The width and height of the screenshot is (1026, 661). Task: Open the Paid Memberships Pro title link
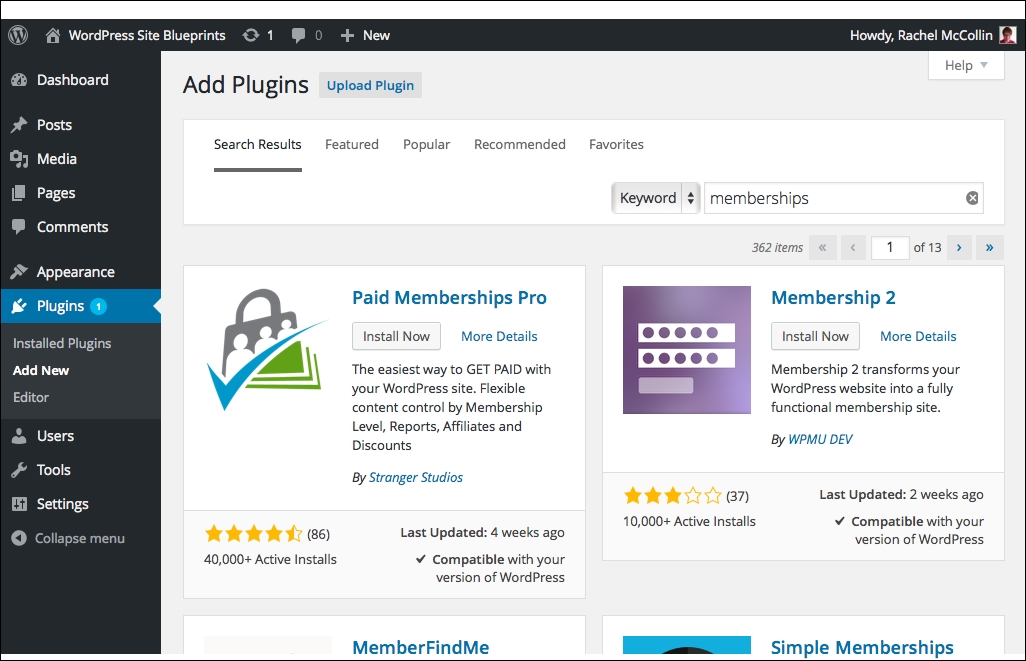click(x=450, y=298)
